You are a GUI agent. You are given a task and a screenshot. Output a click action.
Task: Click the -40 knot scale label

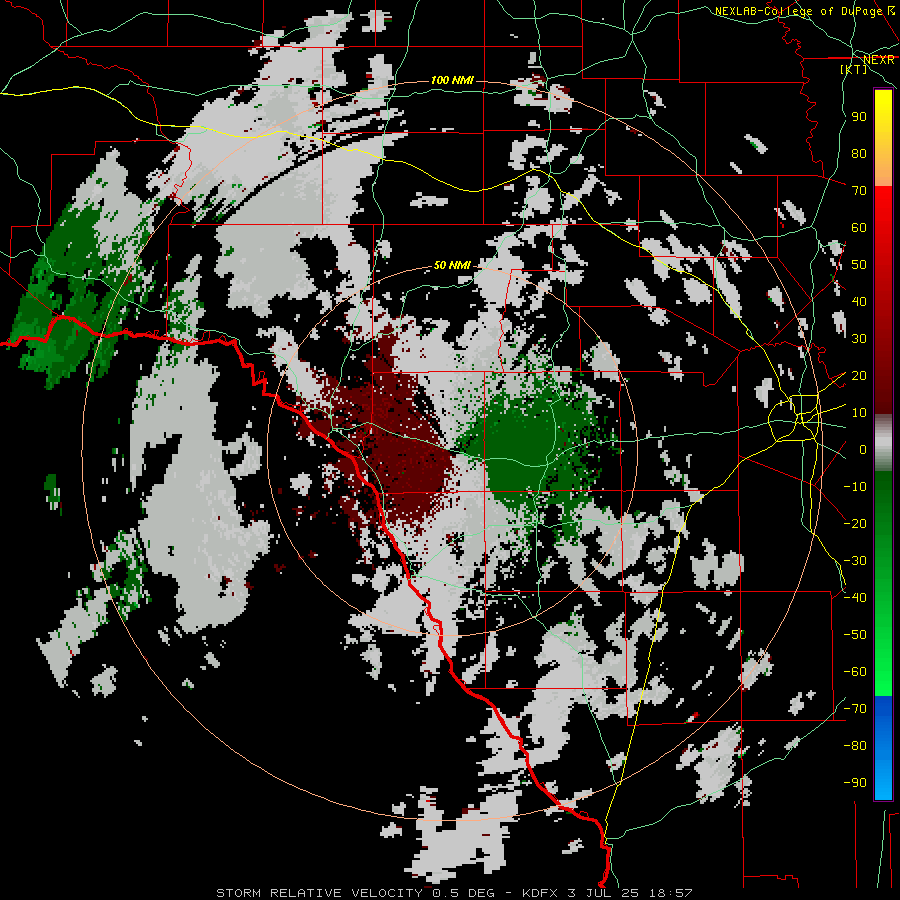point(855,598)
